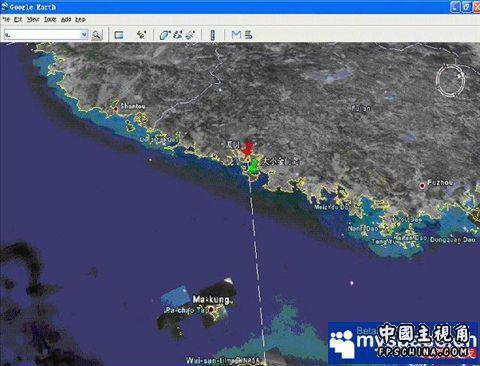Click the search magnifier button
This screenshot has width=480, height=366.
click(97, 35)
